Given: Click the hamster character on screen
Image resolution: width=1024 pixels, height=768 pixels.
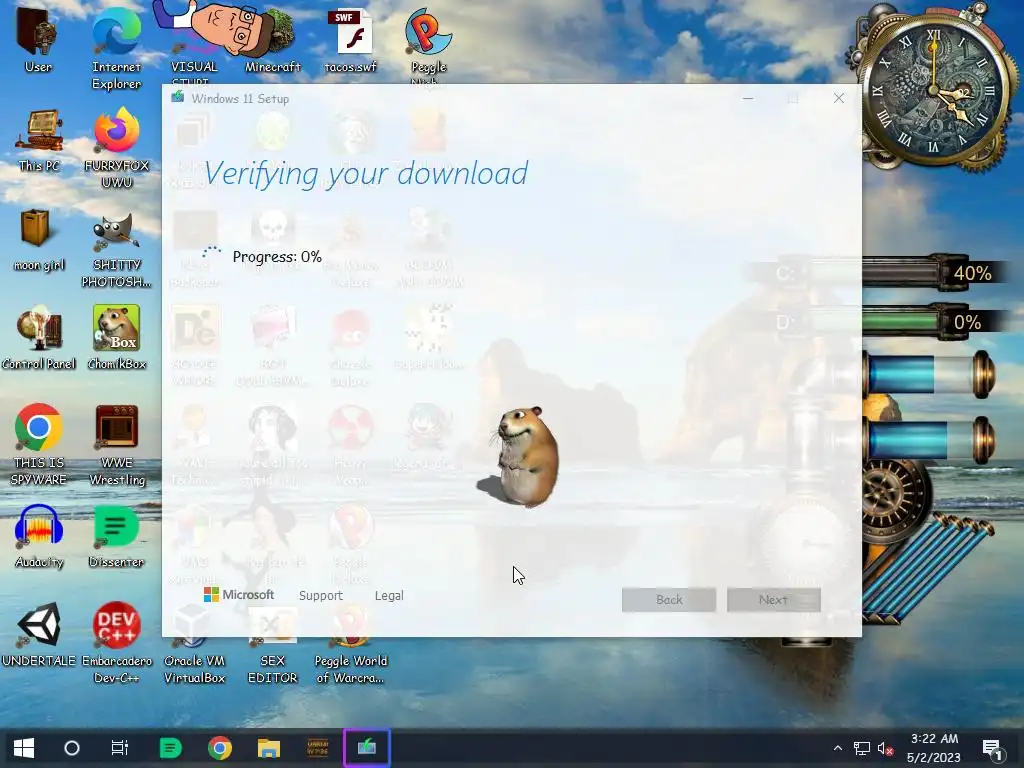Looking at the screenshot, I should click(526, 456).
